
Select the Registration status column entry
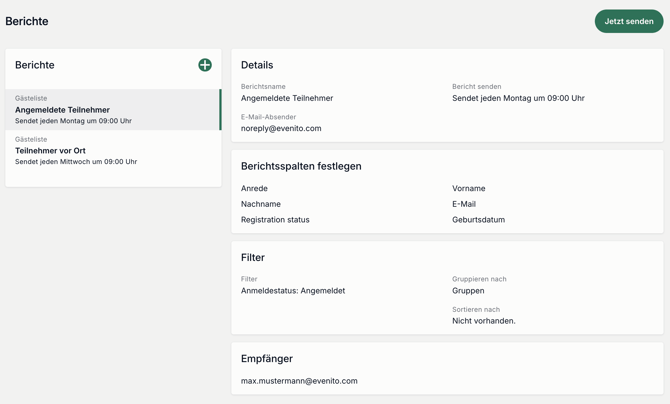point(275,220)
